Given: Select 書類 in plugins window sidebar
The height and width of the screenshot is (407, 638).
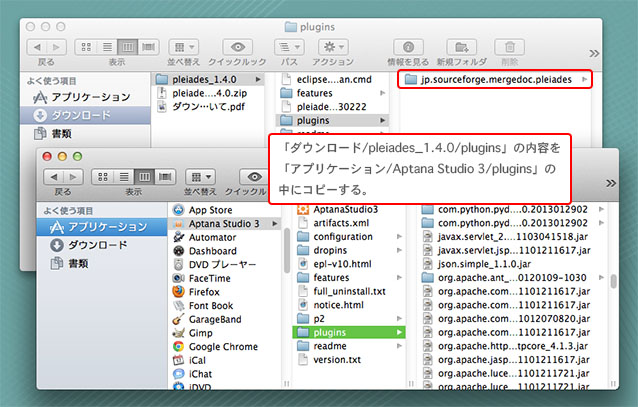Looking at the screenshot, I should [x=85, y=133].
